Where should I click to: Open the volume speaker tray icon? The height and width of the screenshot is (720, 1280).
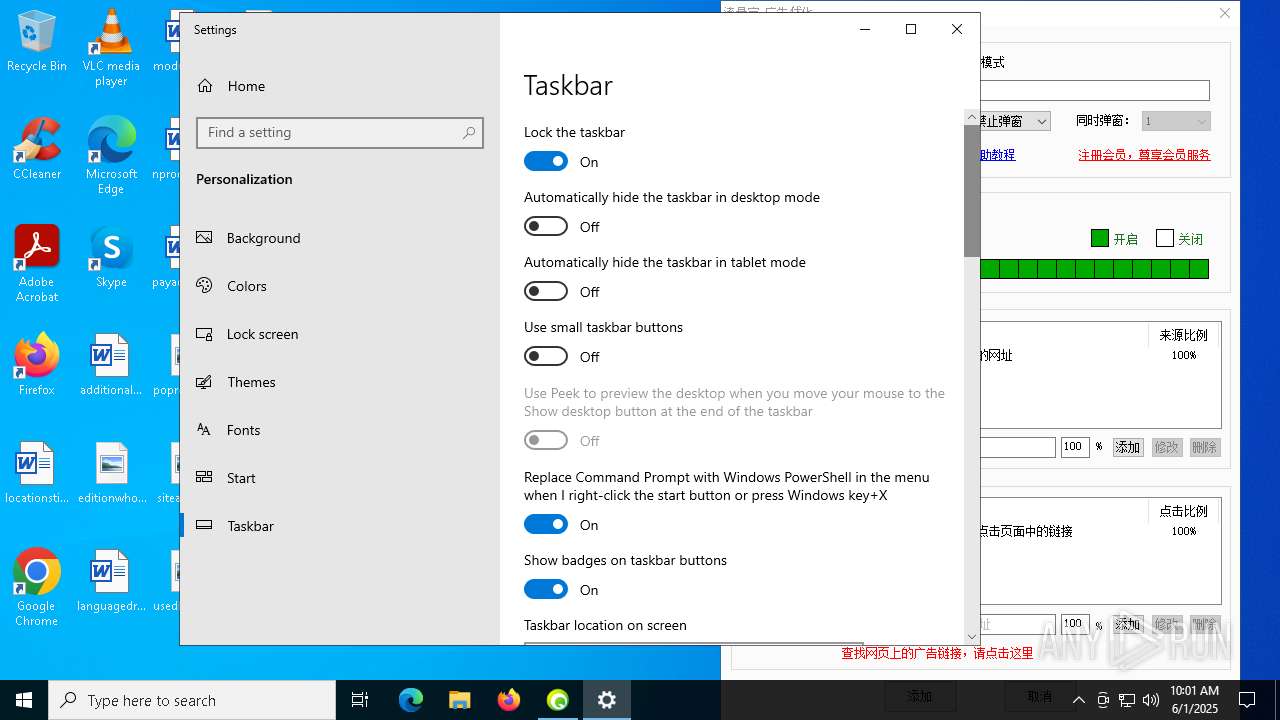(1151, 700)
